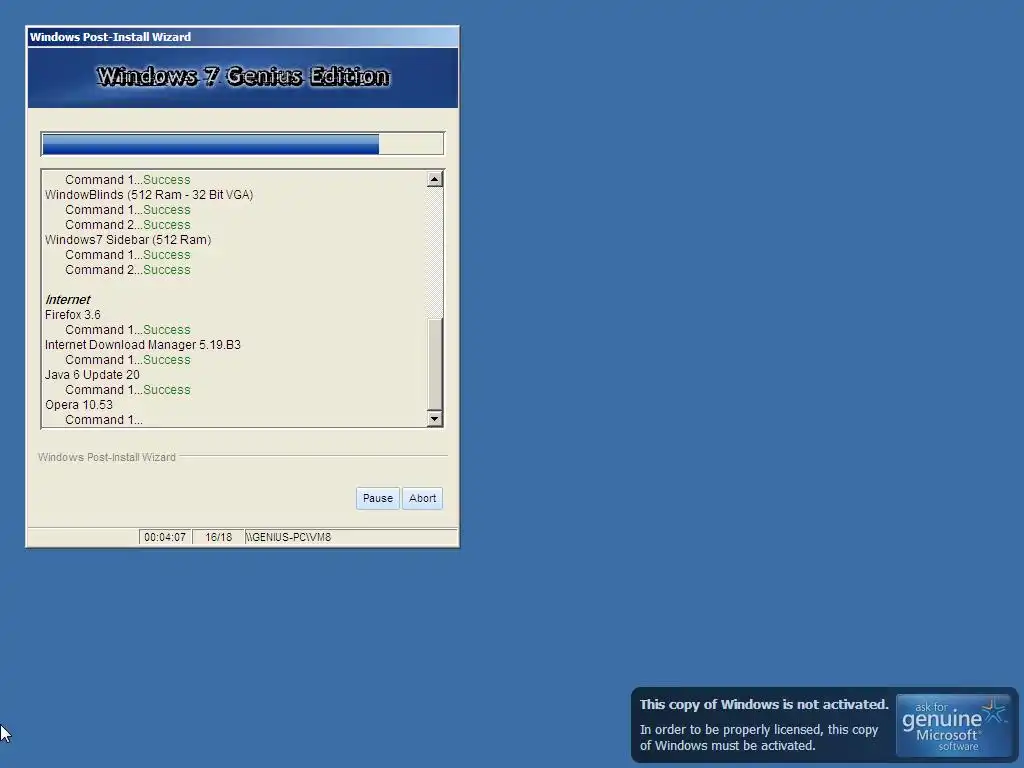This screenshot has width=1024, height=768.
Task: Click scroll down arrow in install log
Action: point(434,419)
